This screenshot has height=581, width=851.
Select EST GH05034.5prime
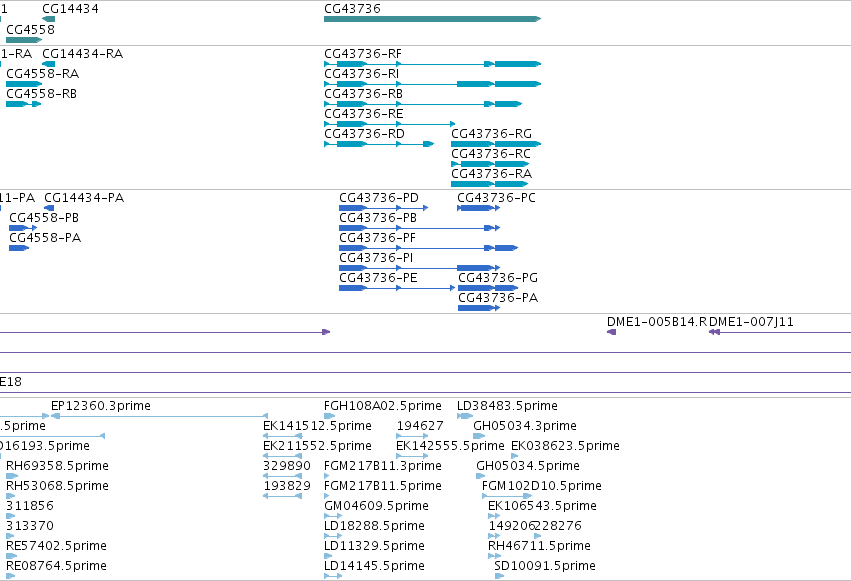pos(481,476)
